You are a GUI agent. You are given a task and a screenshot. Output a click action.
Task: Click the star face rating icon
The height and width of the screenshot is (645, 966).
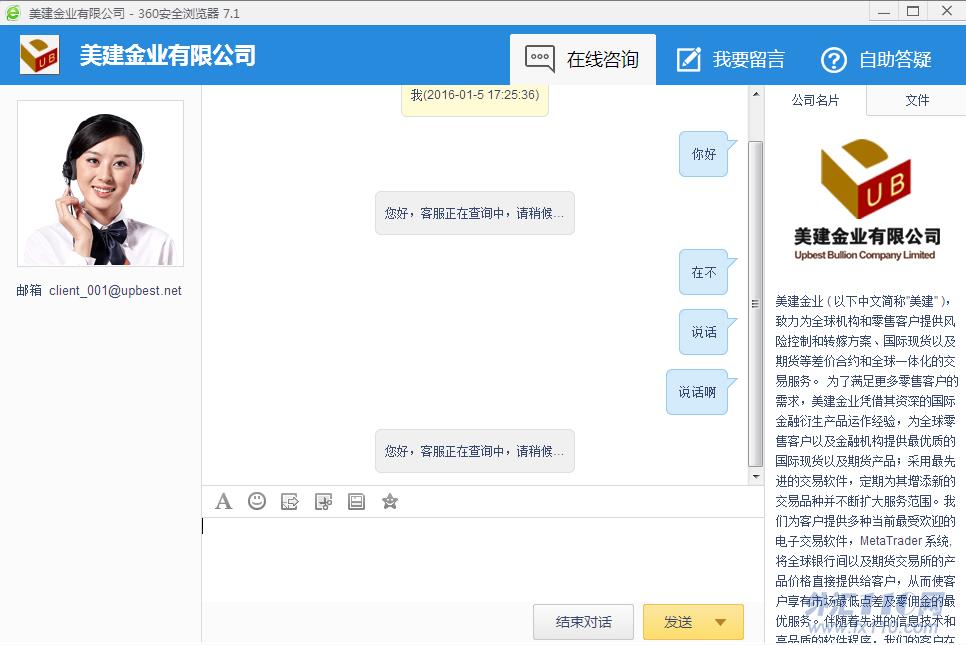pos(390,501)
